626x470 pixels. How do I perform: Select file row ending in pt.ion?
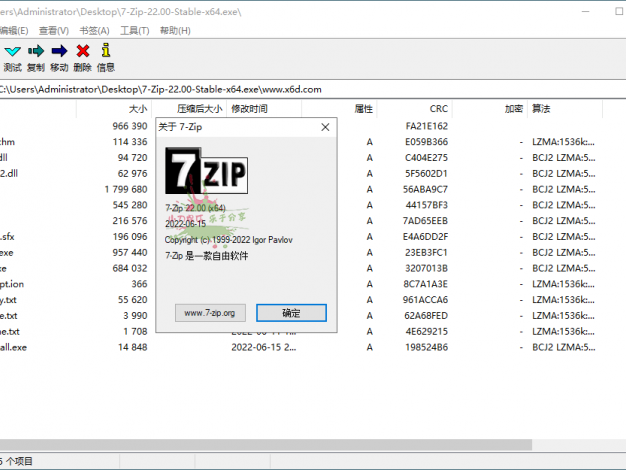(12, 284)
